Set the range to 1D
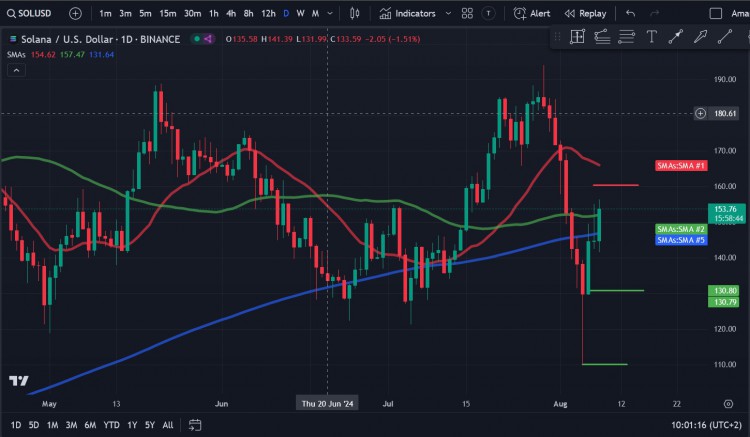 pos(16,425)
